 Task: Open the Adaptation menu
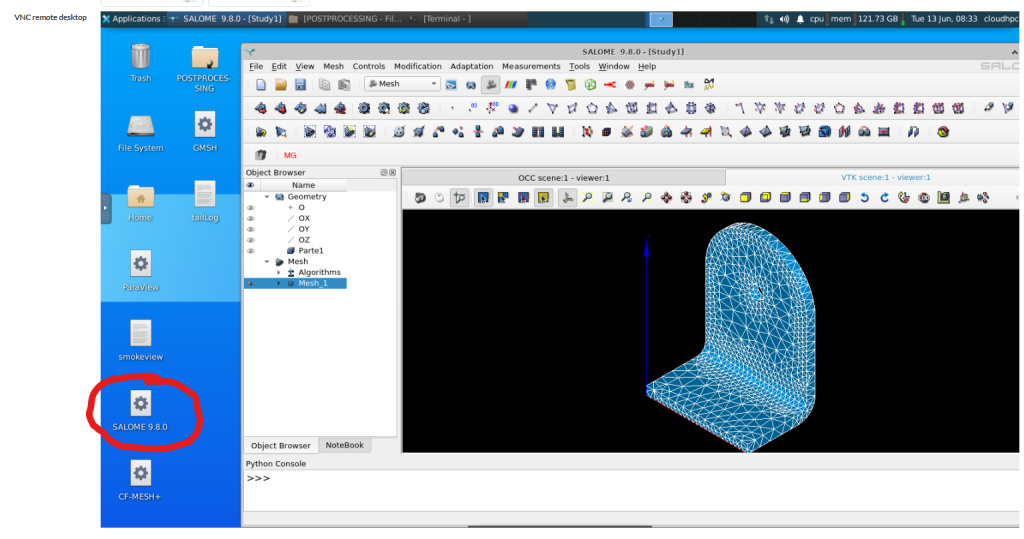pyautogui.click(x=472, y=67)
